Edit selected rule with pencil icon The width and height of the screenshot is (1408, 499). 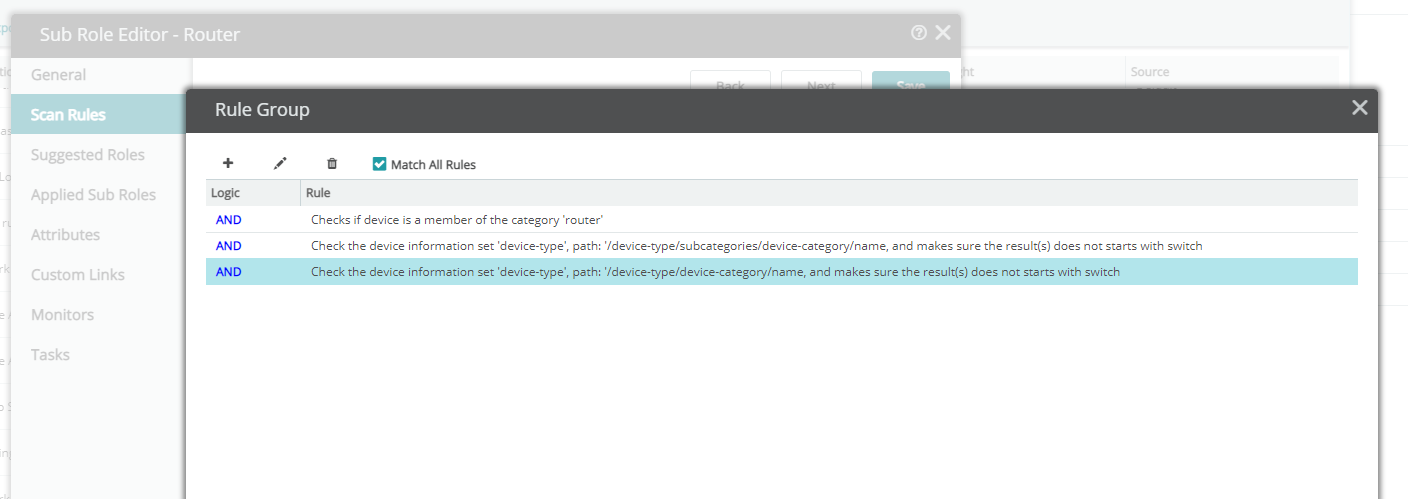pos(280,163)
